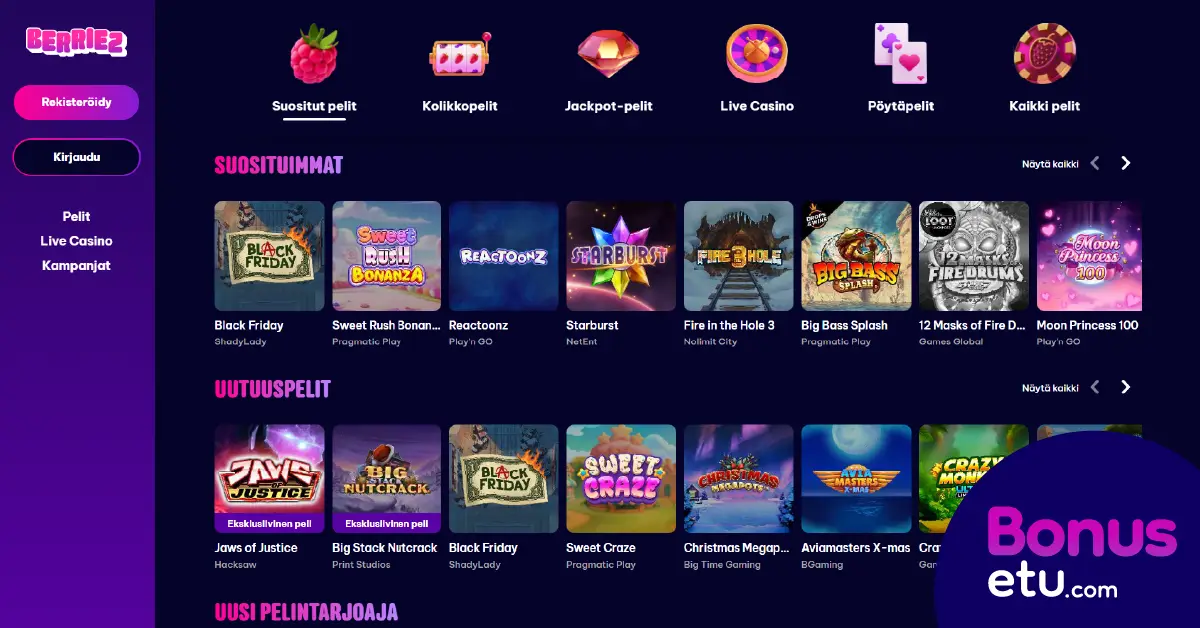
Task: Select the Big Bass Splash thumbnail
Action: pos(856,256)
